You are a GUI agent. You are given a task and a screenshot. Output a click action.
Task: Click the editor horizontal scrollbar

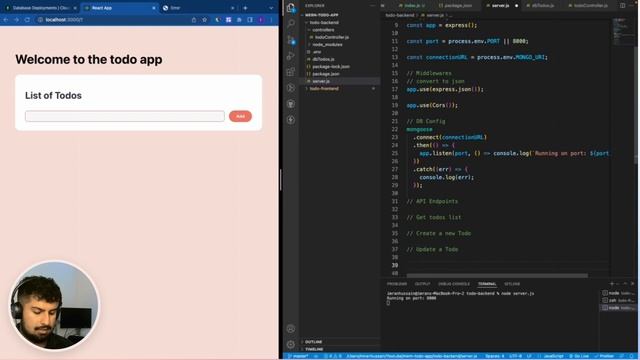497,276
